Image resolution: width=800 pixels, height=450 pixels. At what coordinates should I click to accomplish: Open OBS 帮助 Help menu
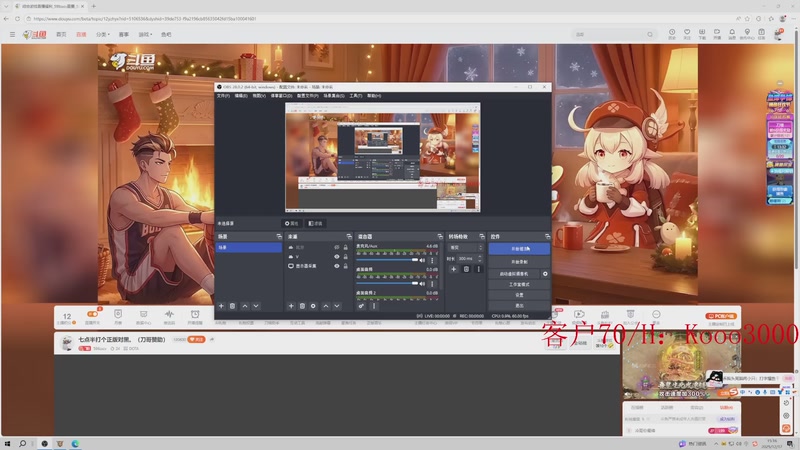(x=374, y=96)
